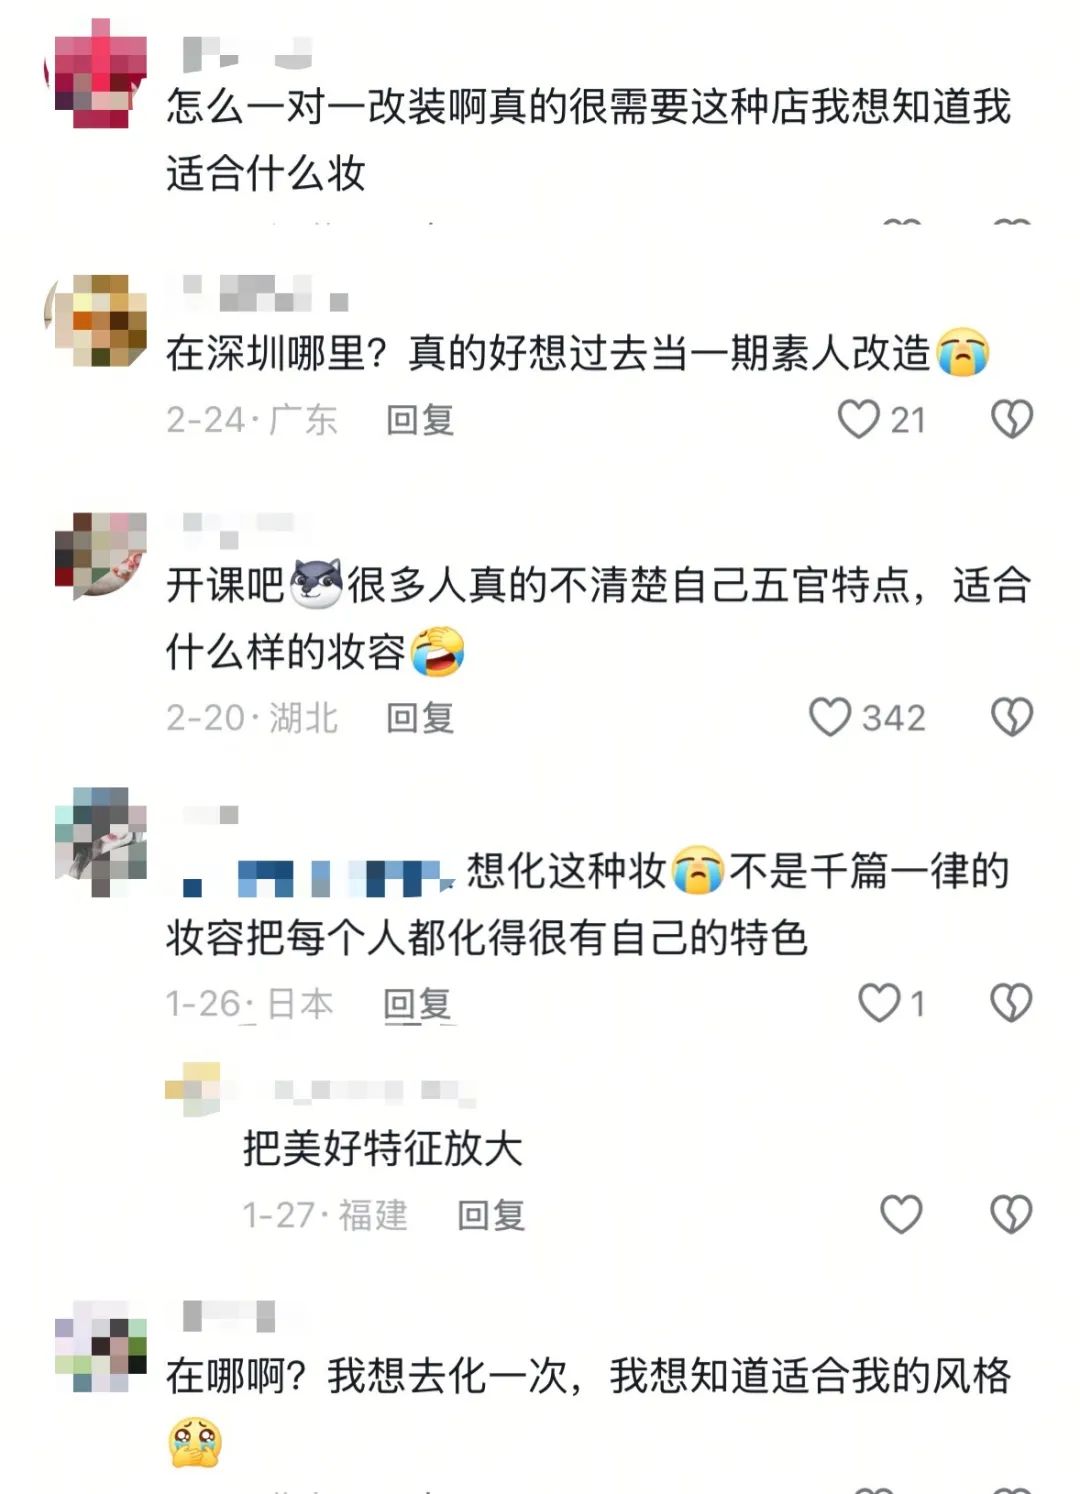
Task: Reply to the 2-20 湖北 comment
Action: 420,718
